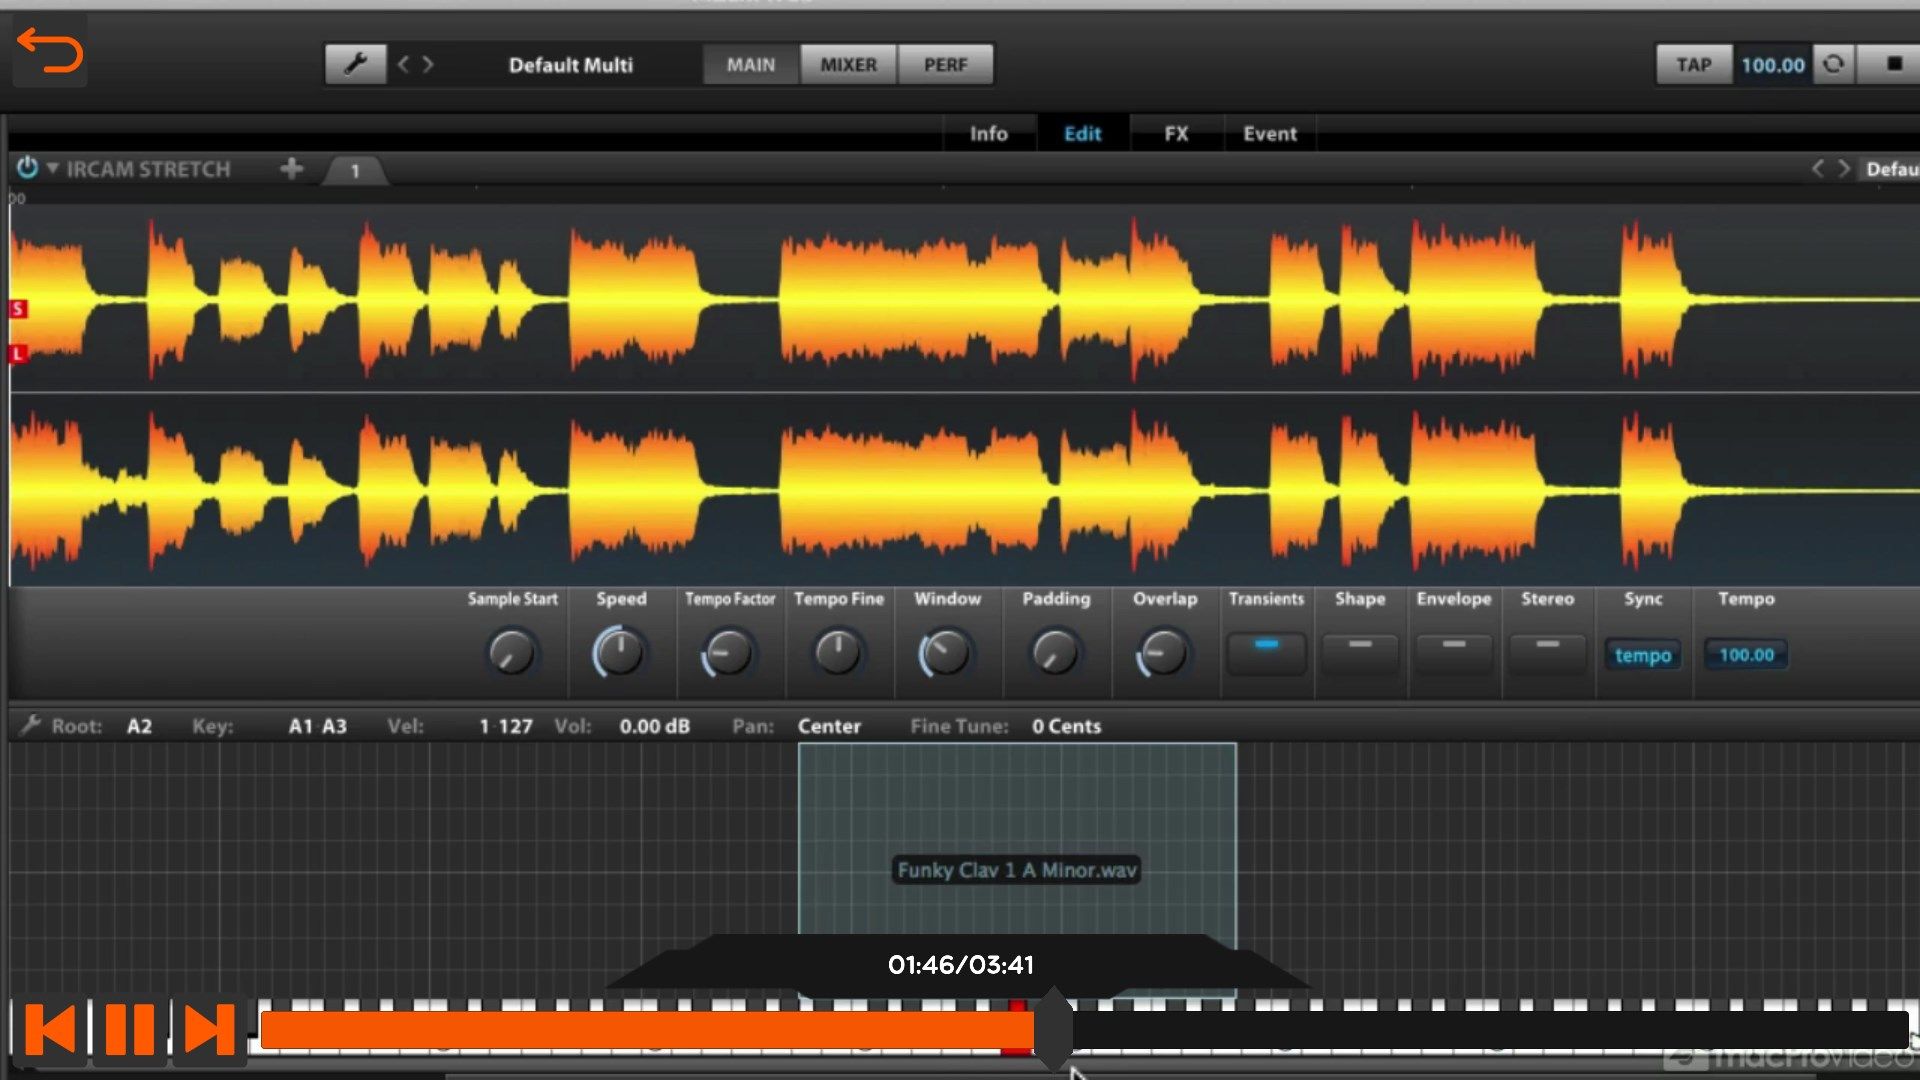This screenshot has height=1080, width=1920.
Task: Switch to the PERF view
Action: (x=945, y=65)
